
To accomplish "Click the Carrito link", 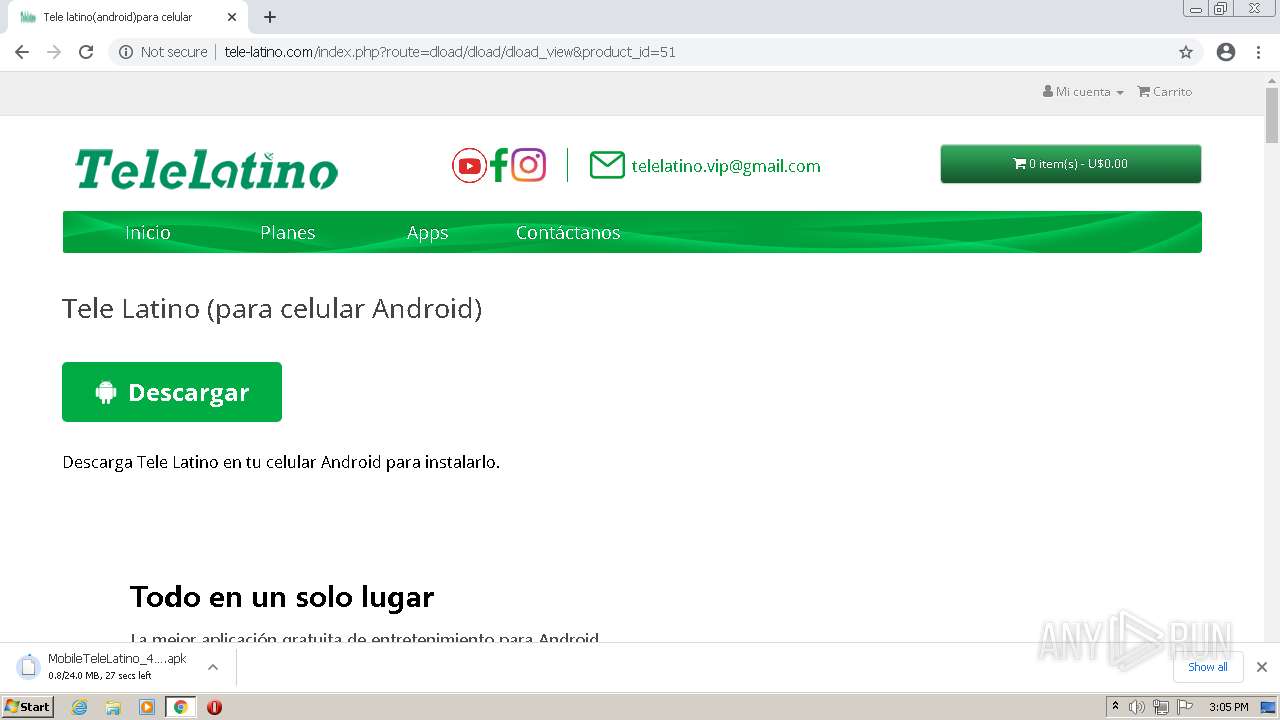I will (1164, 91).
